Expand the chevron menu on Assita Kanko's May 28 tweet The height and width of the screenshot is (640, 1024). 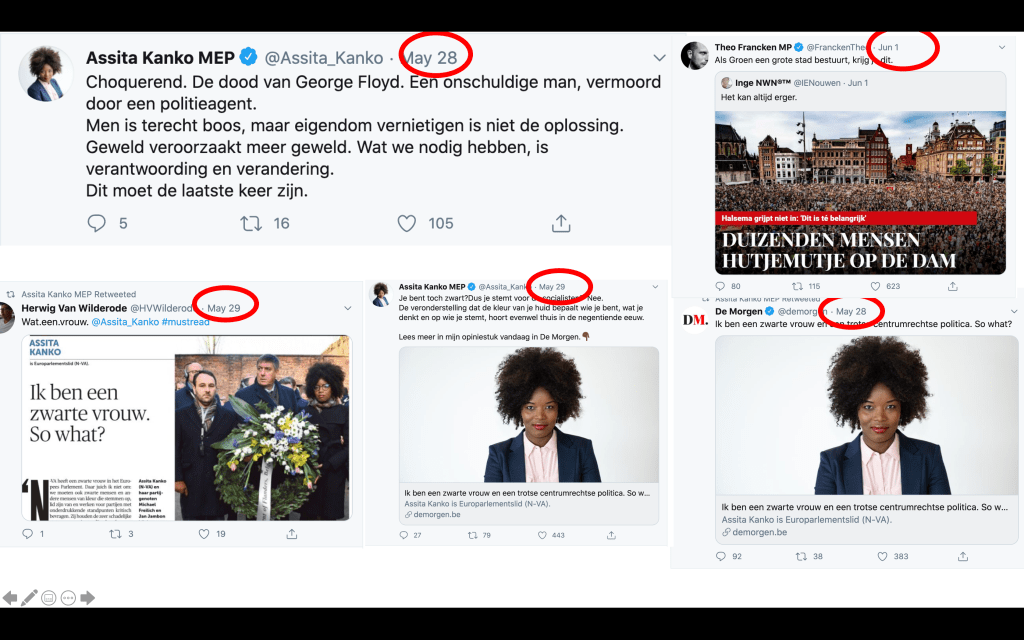pyautogui.click(x=659, y=58)
